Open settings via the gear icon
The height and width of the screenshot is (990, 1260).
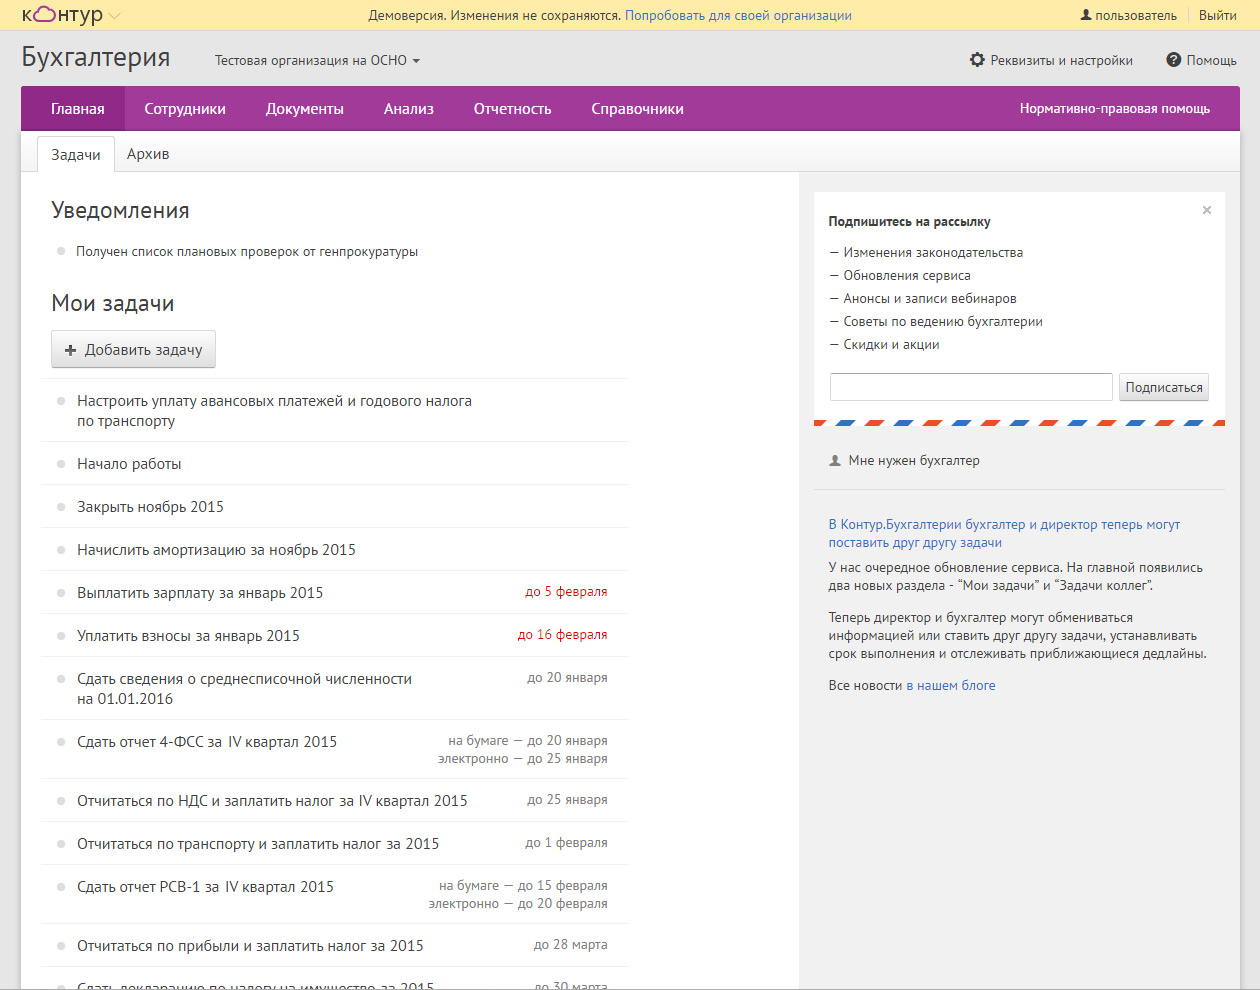977,60
